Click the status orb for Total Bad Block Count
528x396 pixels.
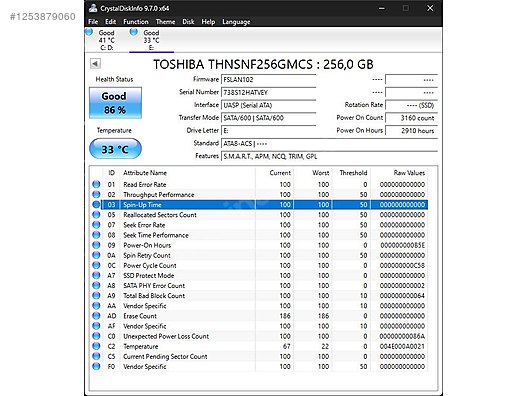(x=96, y=295)
